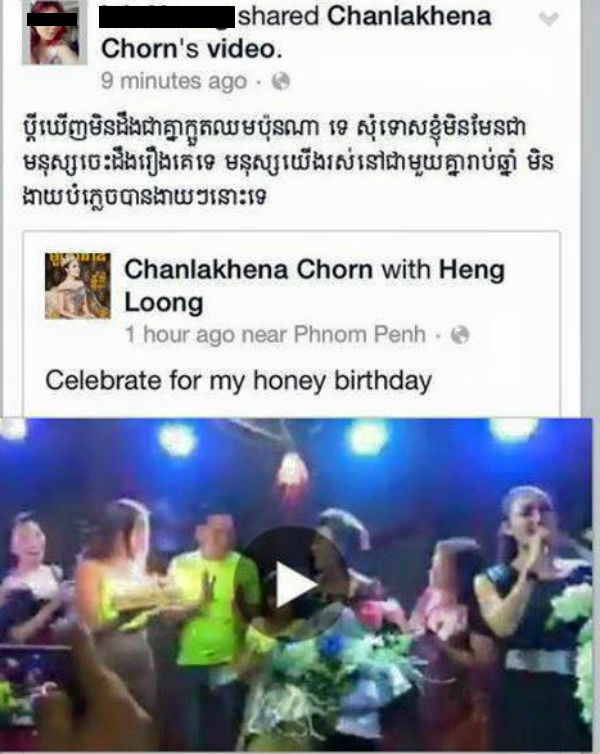Play the shared birthday video
The image size is (600, 754).
click(293, 584)
